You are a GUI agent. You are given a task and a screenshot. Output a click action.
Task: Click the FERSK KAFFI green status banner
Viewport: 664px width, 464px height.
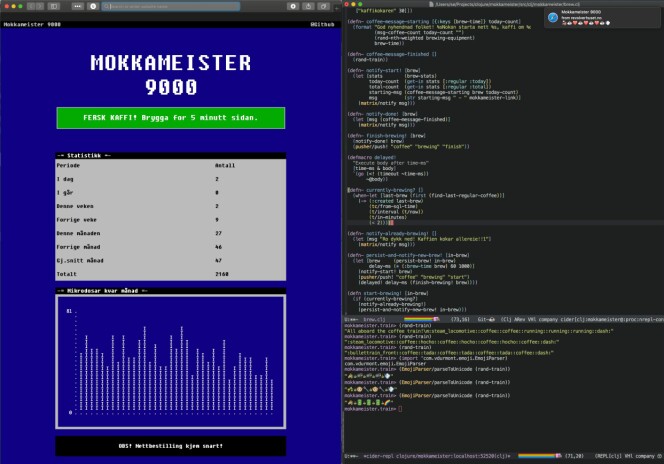point(171,118)
